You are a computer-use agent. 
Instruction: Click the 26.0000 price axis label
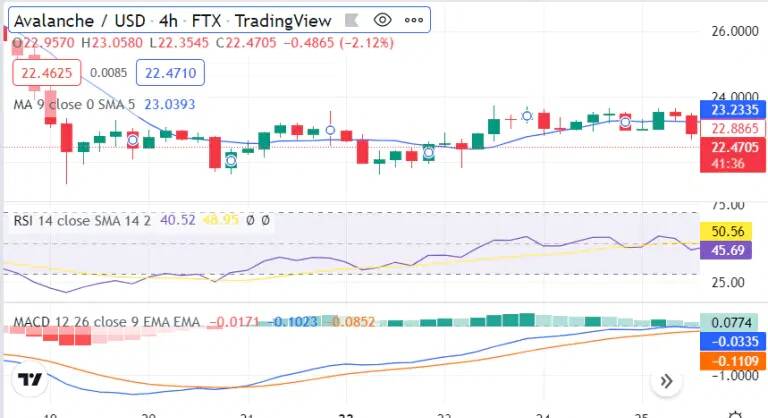click(x=735, y=31)
